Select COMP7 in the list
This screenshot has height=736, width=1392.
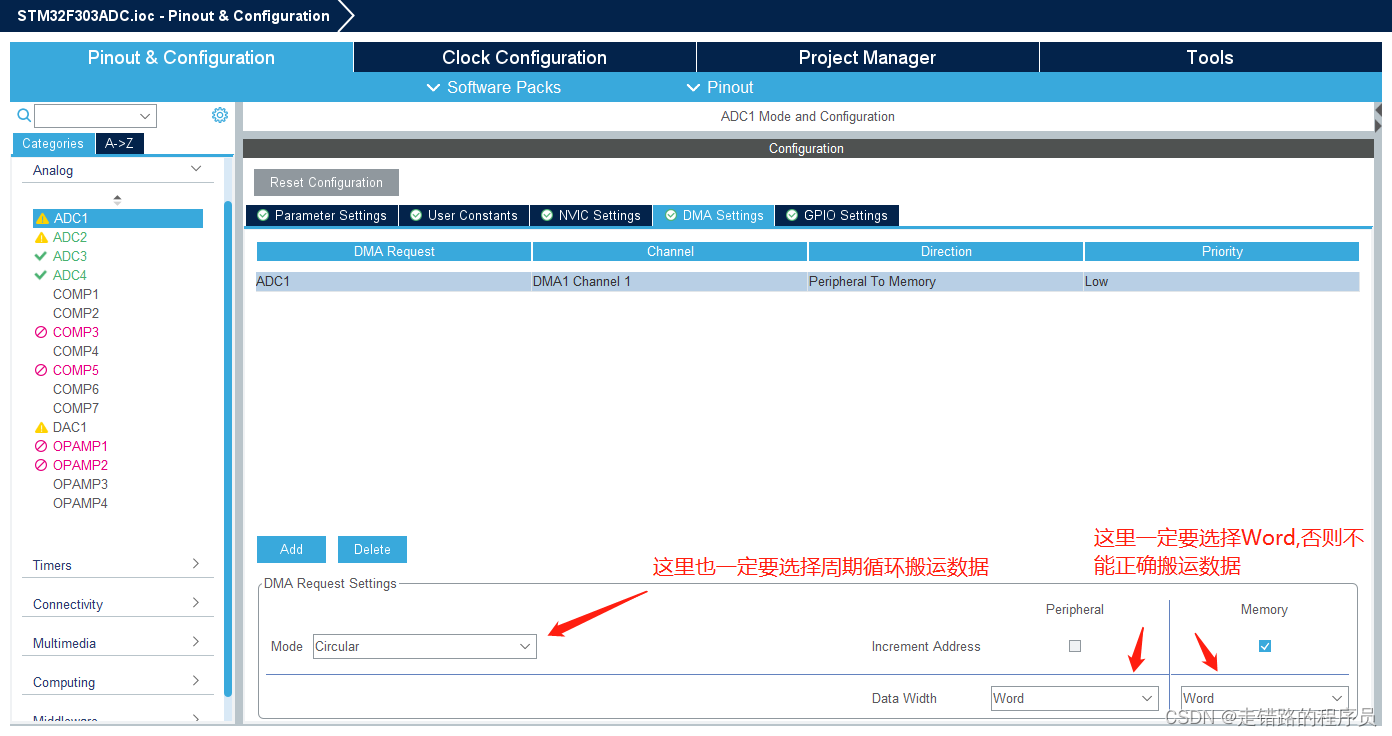(76, 408)
